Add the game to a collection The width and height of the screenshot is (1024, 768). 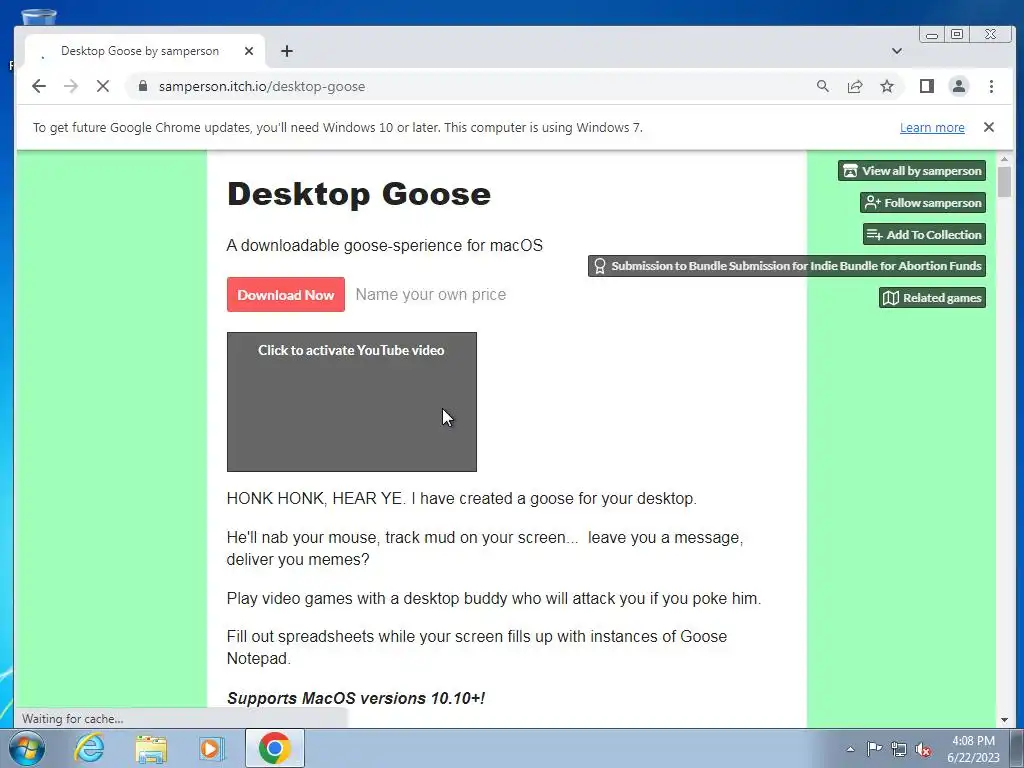[924, 234]
